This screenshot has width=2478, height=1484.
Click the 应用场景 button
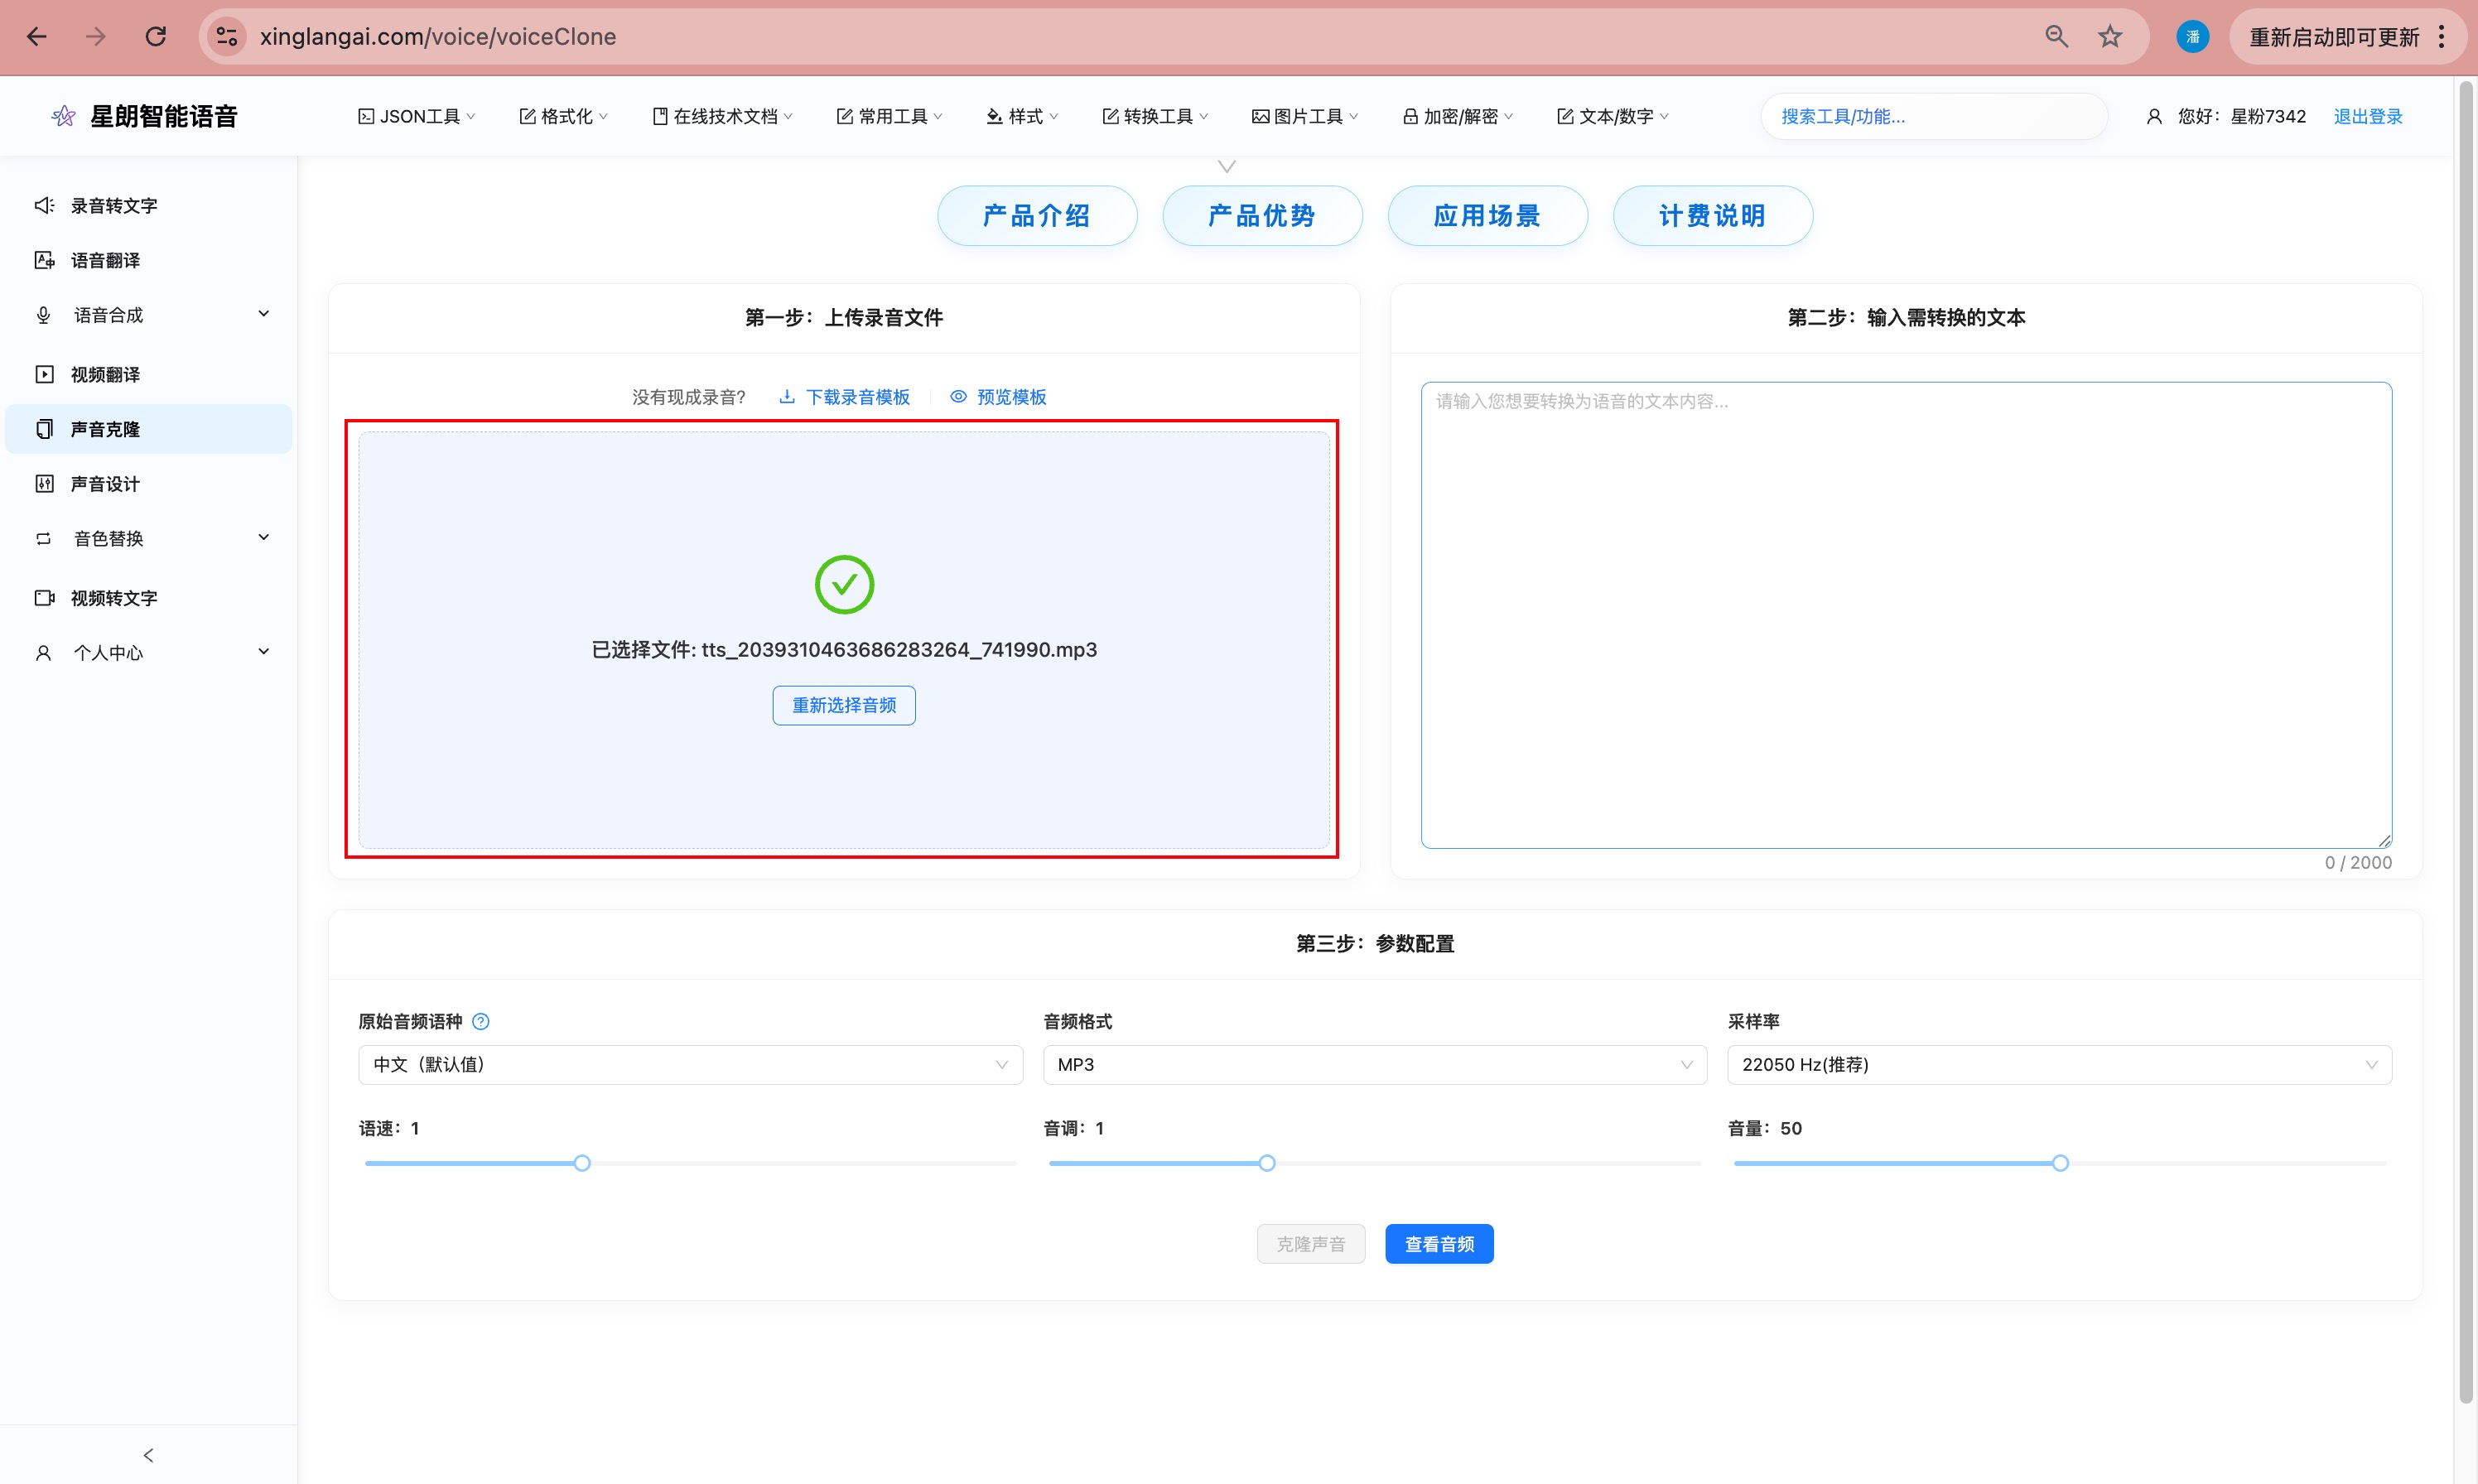(1487, 216)
